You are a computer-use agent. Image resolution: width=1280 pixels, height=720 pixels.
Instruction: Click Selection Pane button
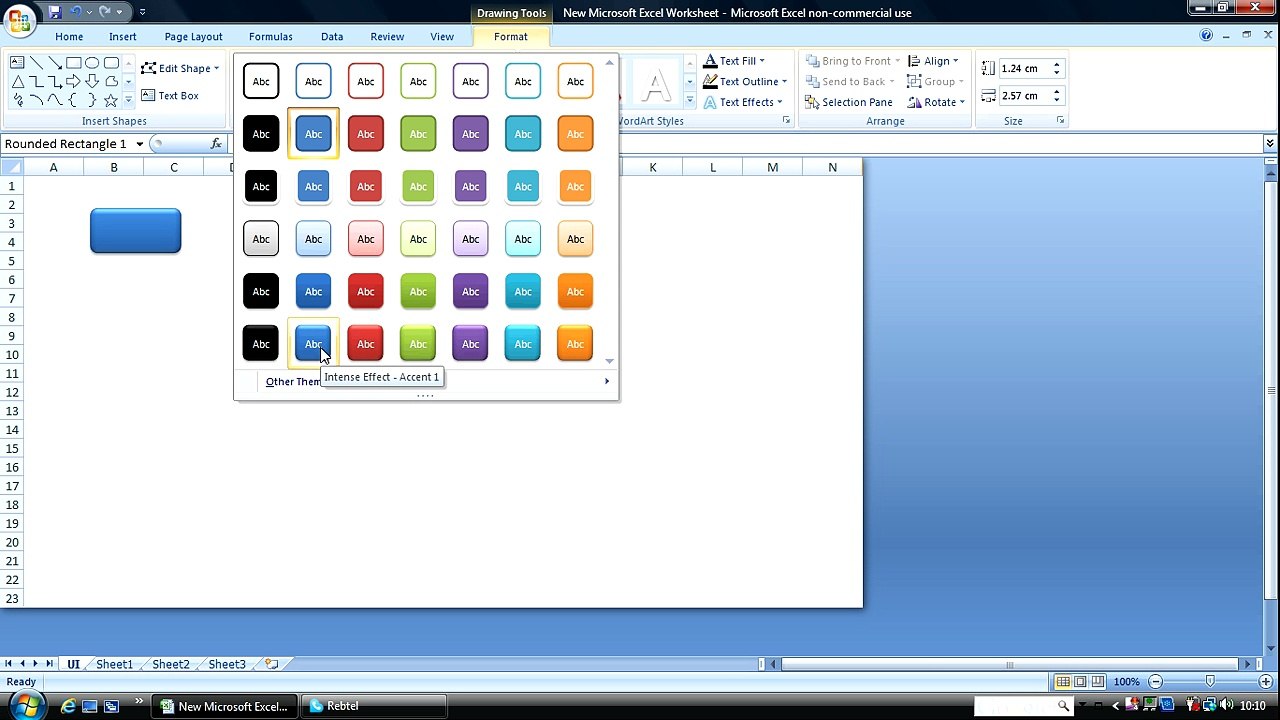pyautogui.click(x=848, y=101)
